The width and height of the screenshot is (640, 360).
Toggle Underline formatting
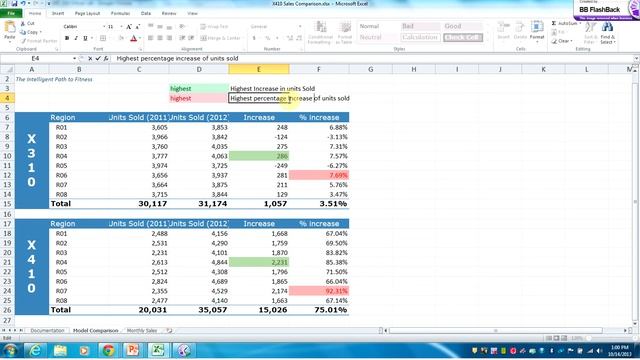coord(85,38)
